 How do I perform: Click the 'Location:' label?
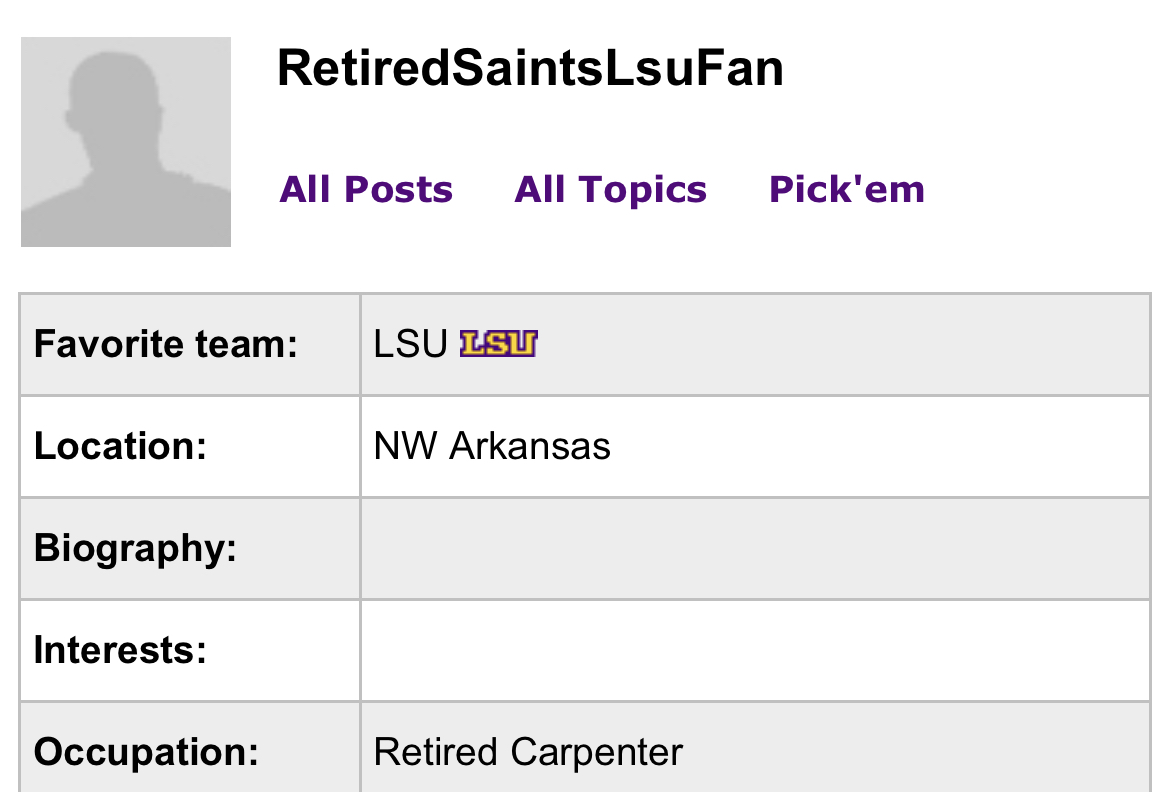click(x=120, y=446)
